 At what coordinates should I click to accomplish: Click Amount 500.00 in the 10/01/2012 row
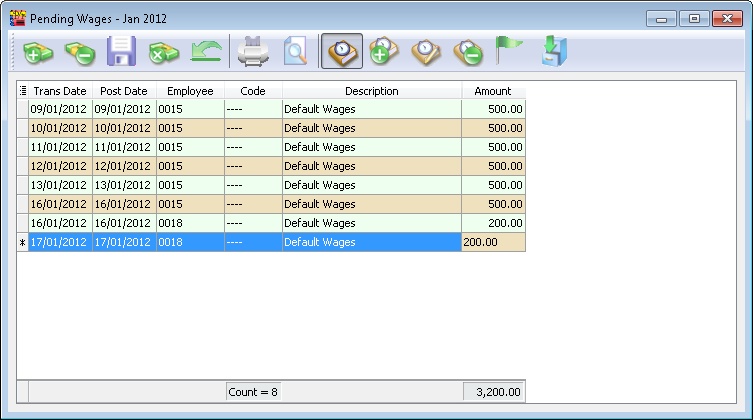(x=493, y=128)
